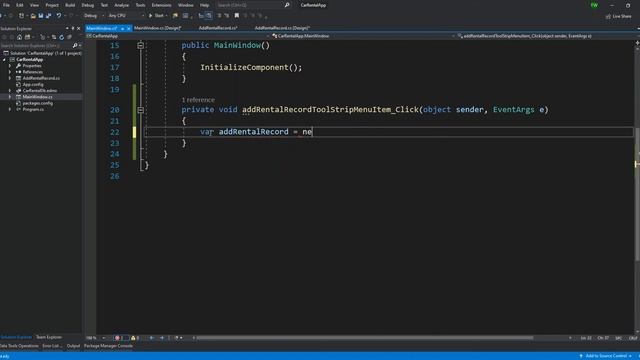Click the Open File folder icon
Viewport: 640px width, 360px height.
tap(33, 16)
